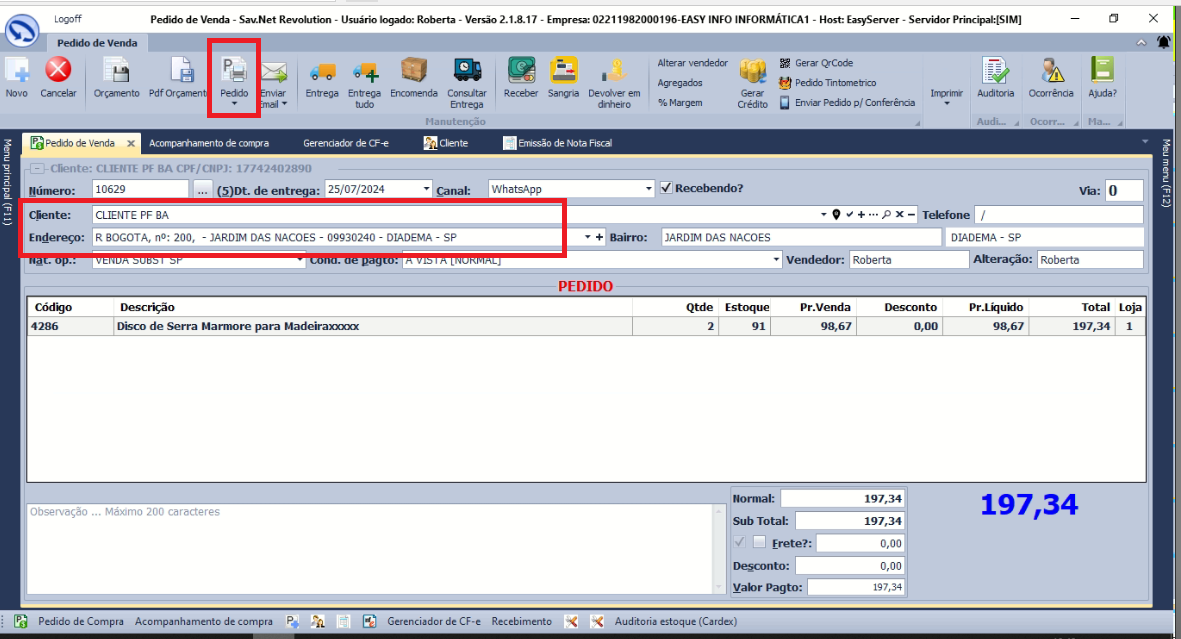Expand the Cond. de pagto dropdown

[776, 260]
